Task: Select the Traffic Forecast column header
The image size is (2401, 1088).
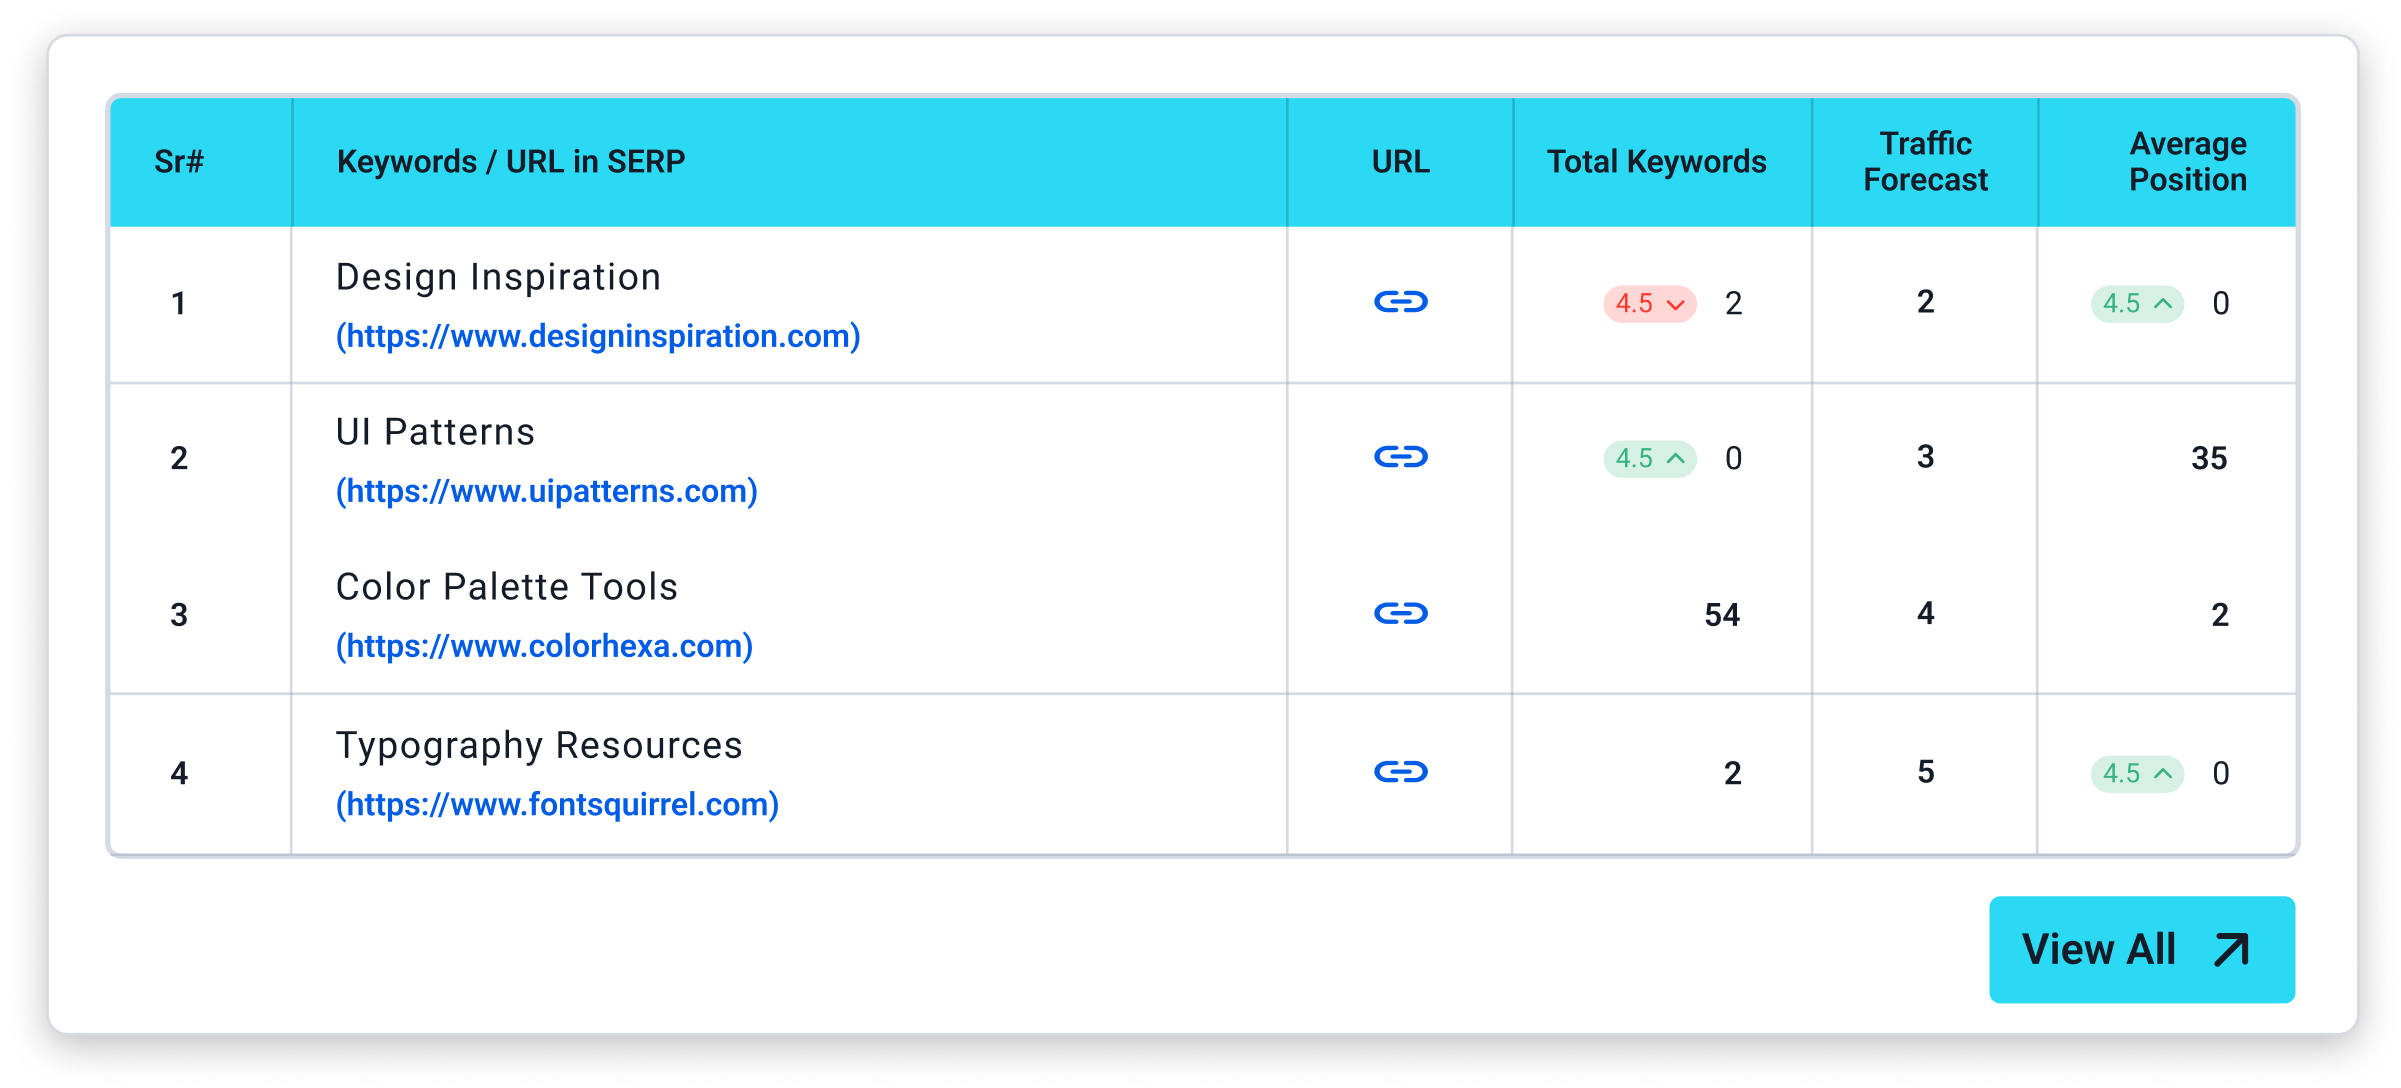Action: click(1924, 161)
